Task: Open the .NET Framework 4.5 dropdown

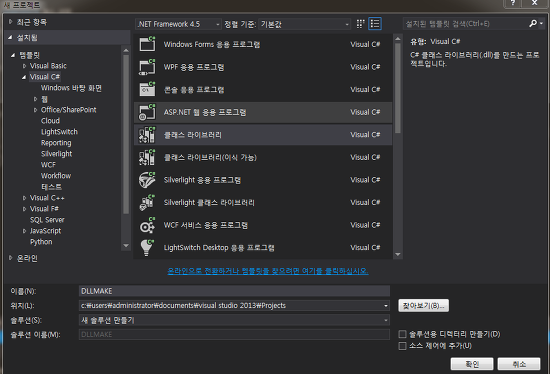Action: (x=178, y=24)
